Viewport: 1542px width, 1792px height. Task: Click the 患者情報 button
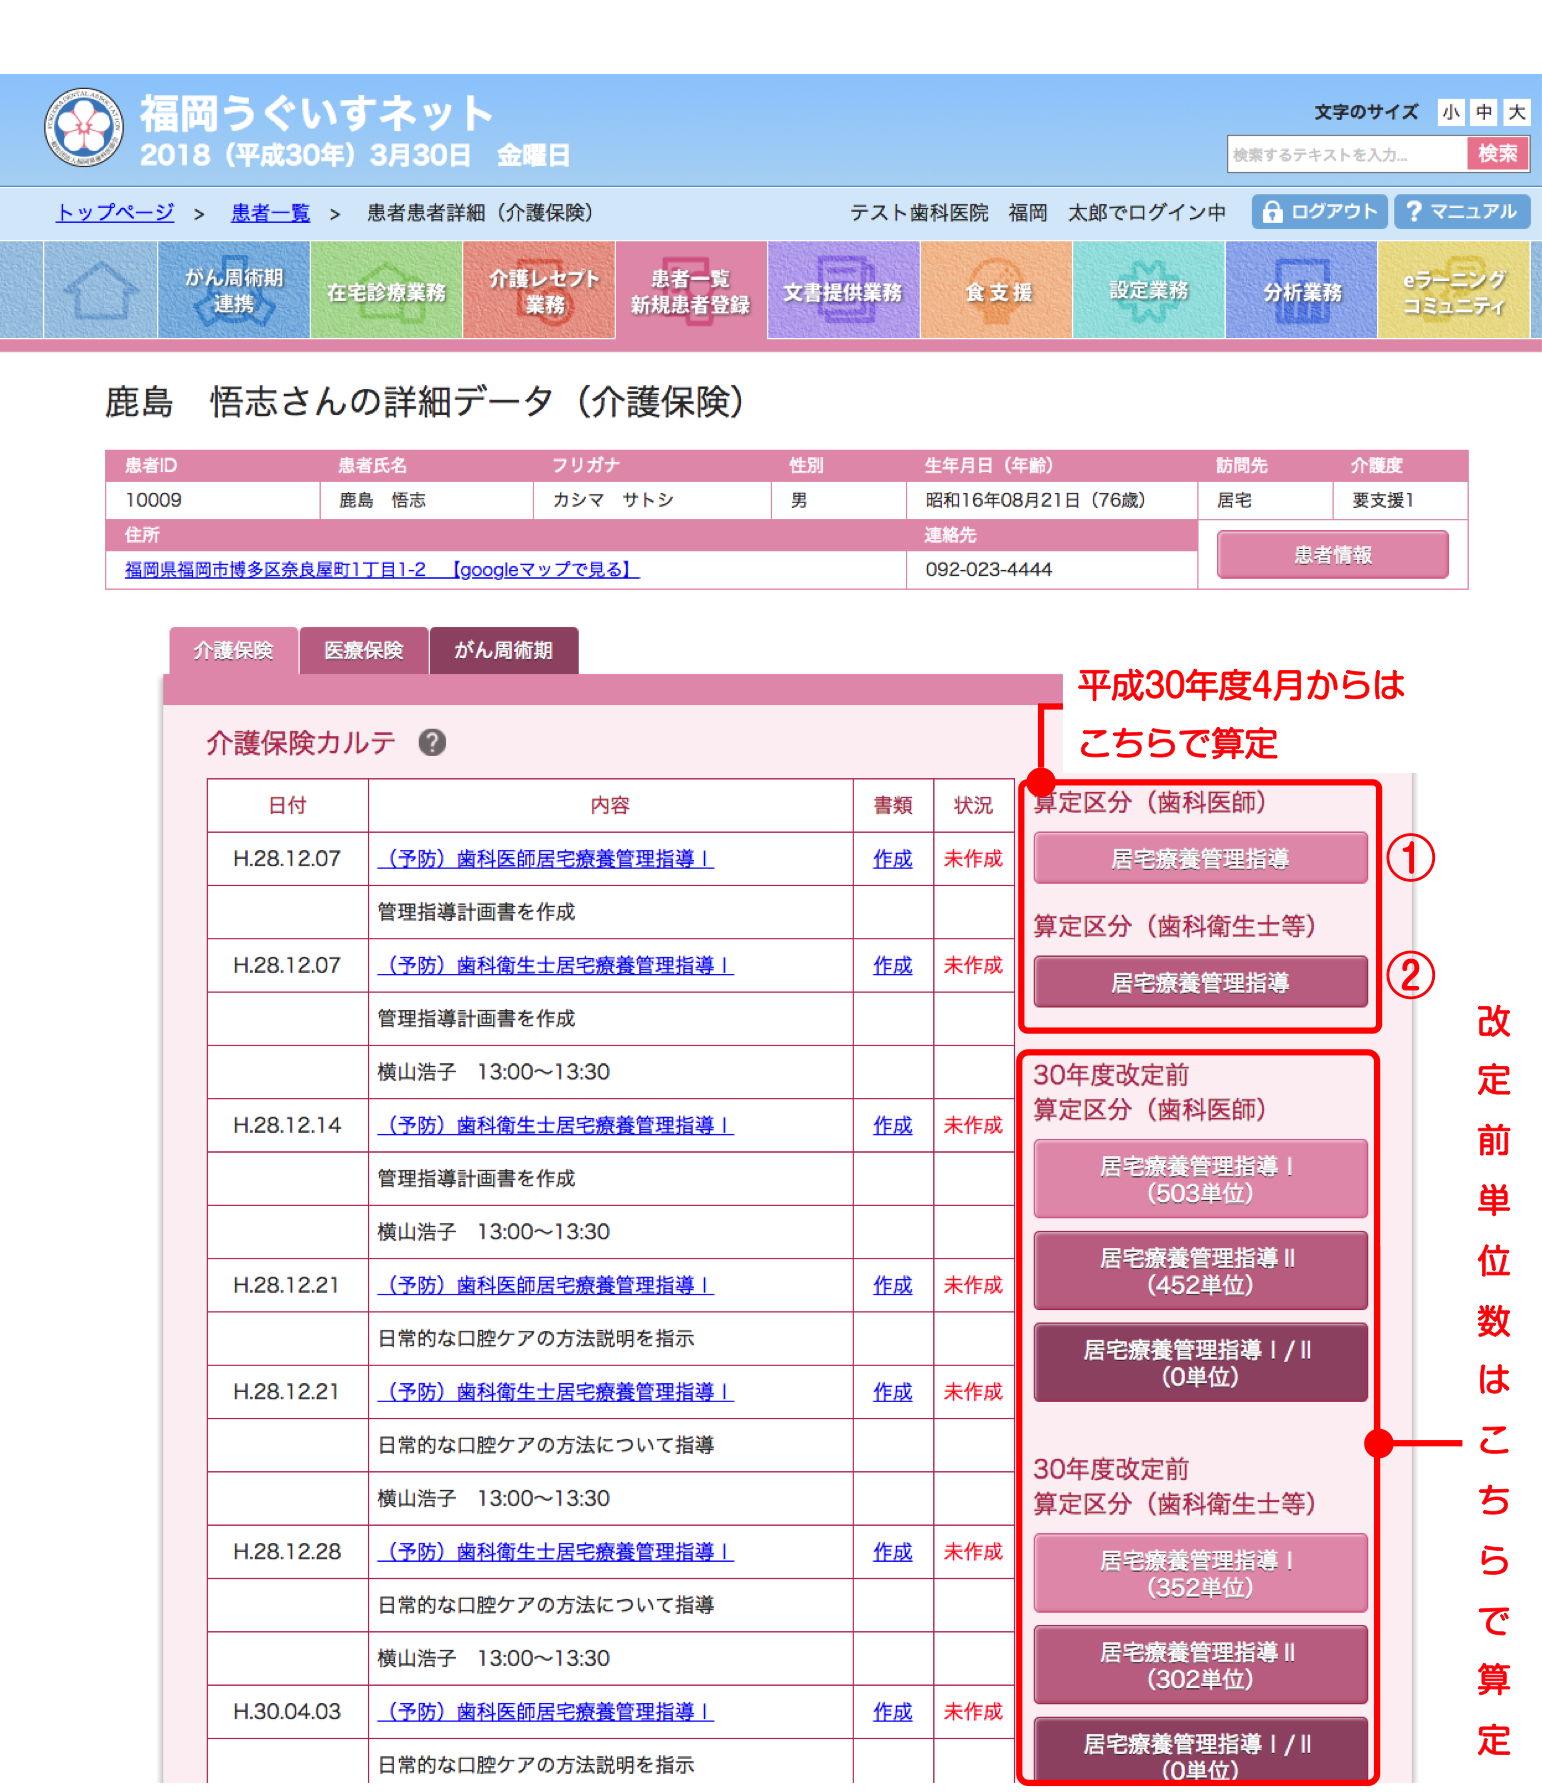click(x=1332, y=555)
